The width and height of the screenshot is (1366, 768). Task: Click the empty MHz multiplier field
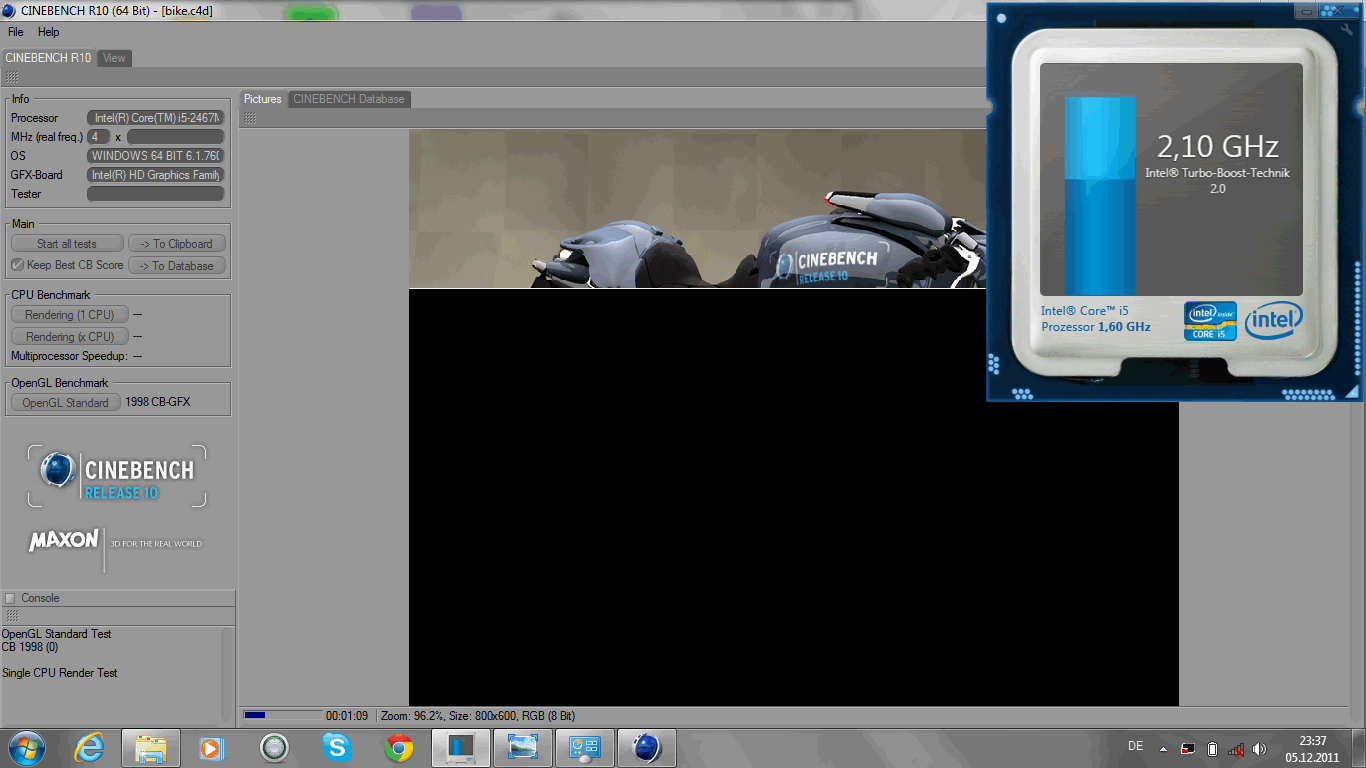tap(175, 137)
